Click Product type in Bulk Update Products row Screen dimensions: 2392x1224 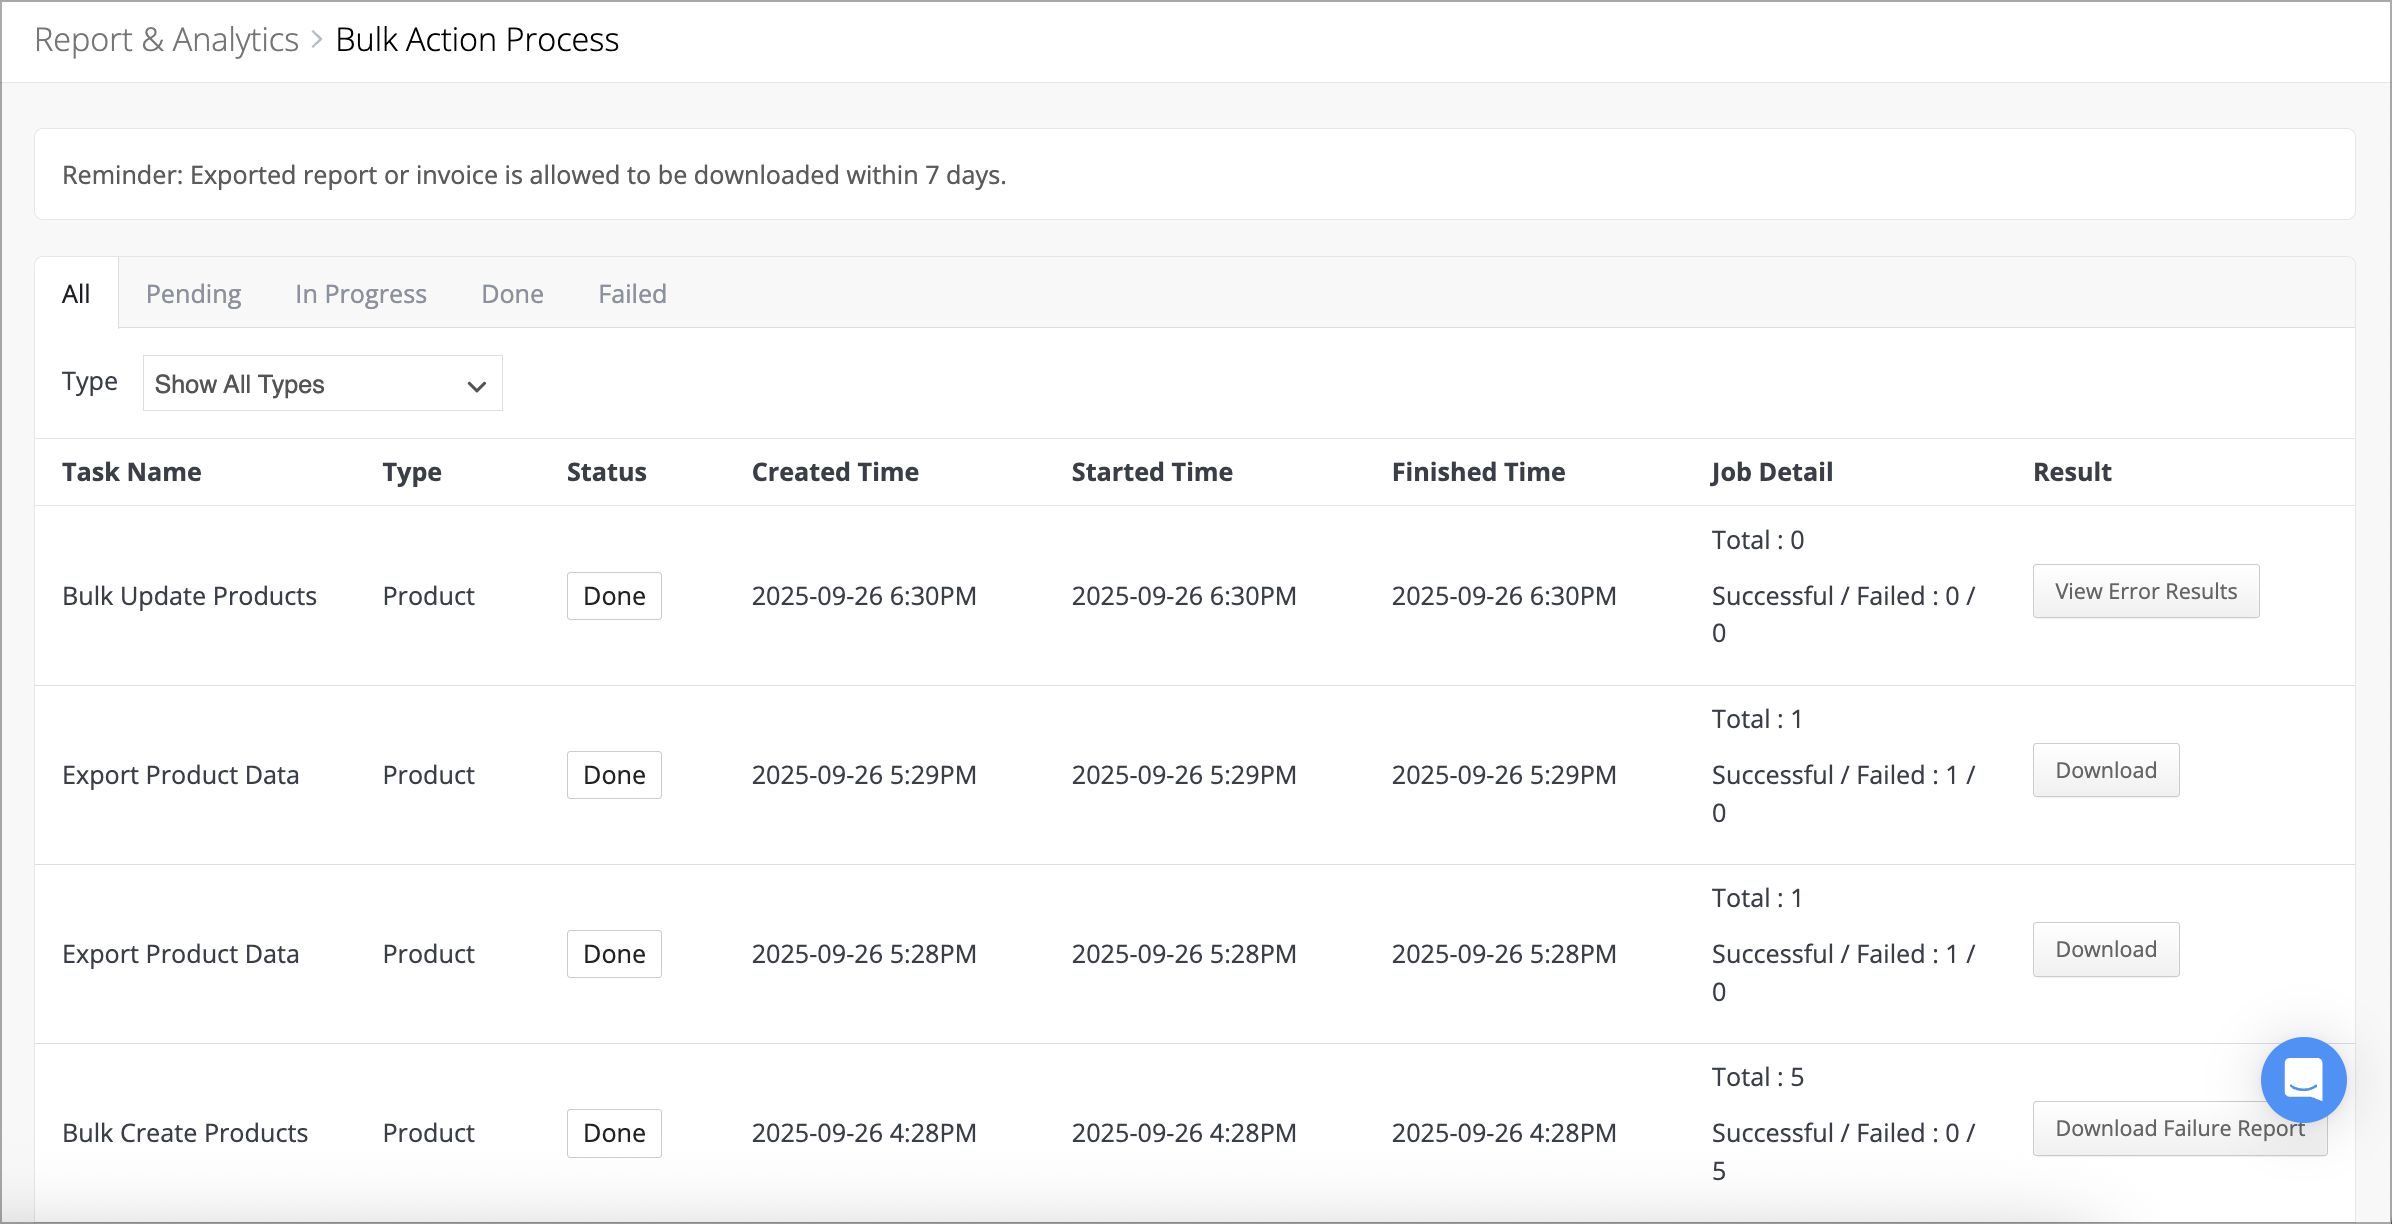click(428, 596)
